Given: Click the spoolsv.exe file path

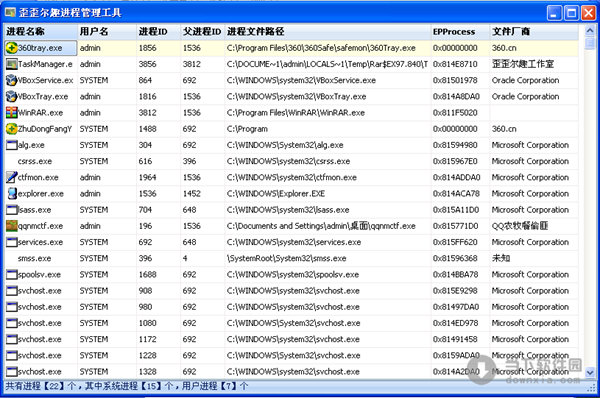Looking at the screenshot, I should tap(293, 274).
